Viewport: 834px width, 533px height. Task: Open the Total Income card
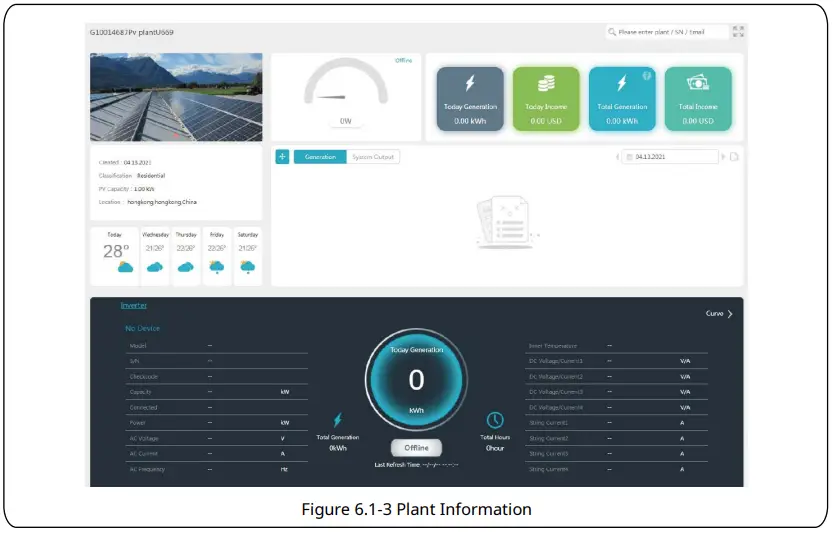[698, 99]
